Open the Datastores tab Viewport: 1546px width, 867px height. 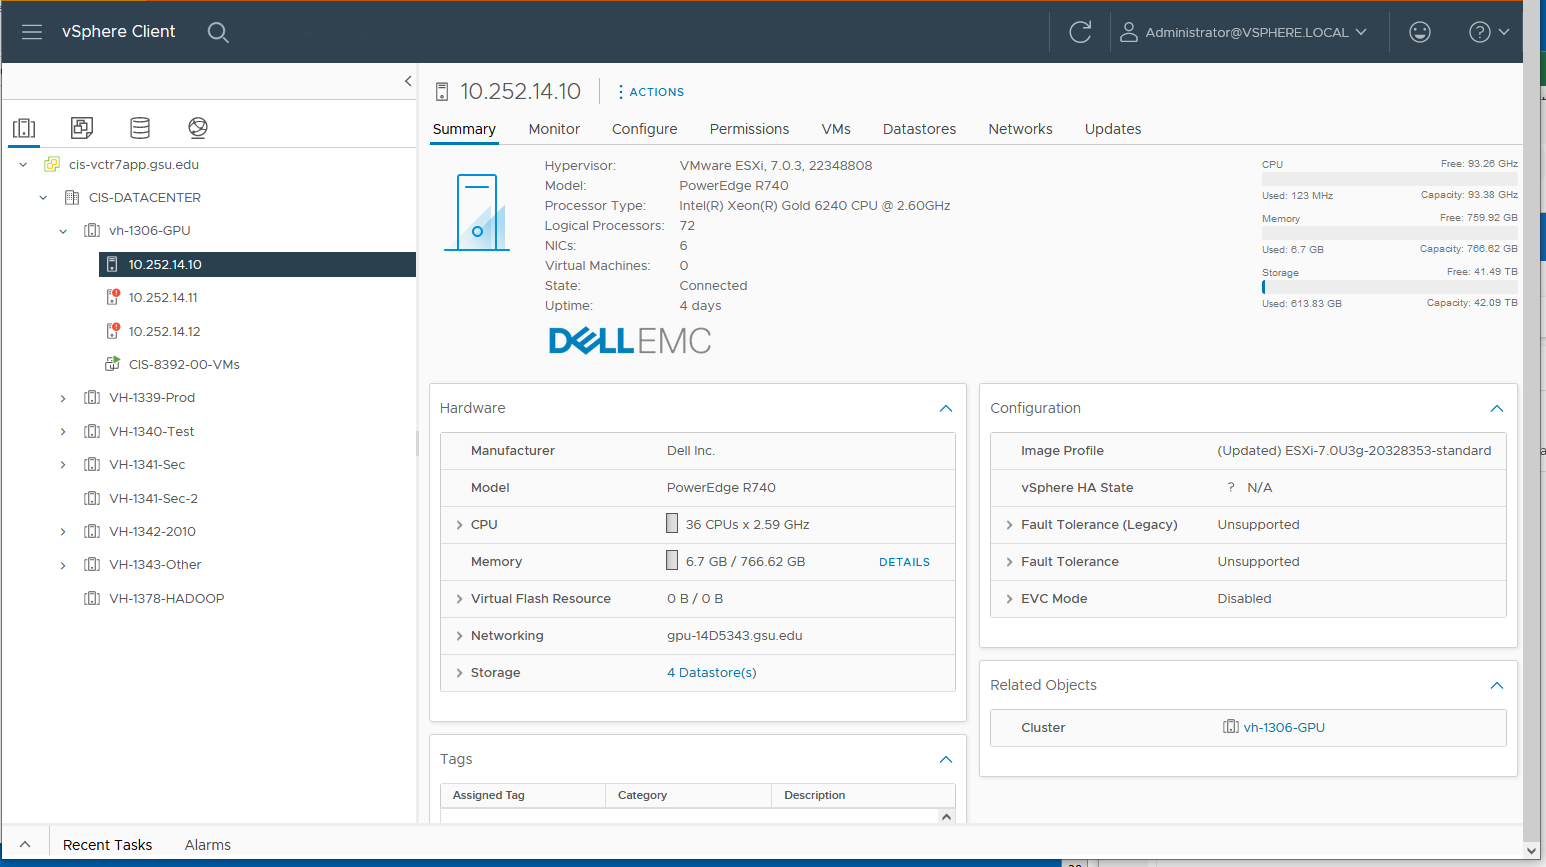coord(919,129)
